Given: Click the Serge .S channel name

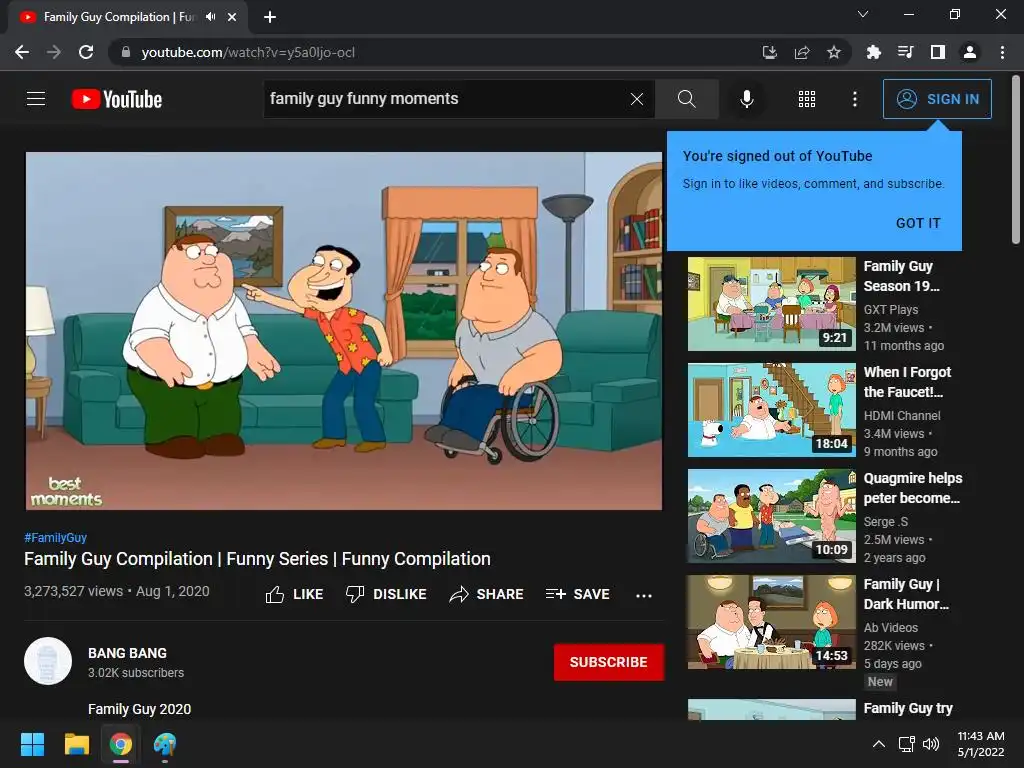Looking at the screenshot, I should coord(886,522).
